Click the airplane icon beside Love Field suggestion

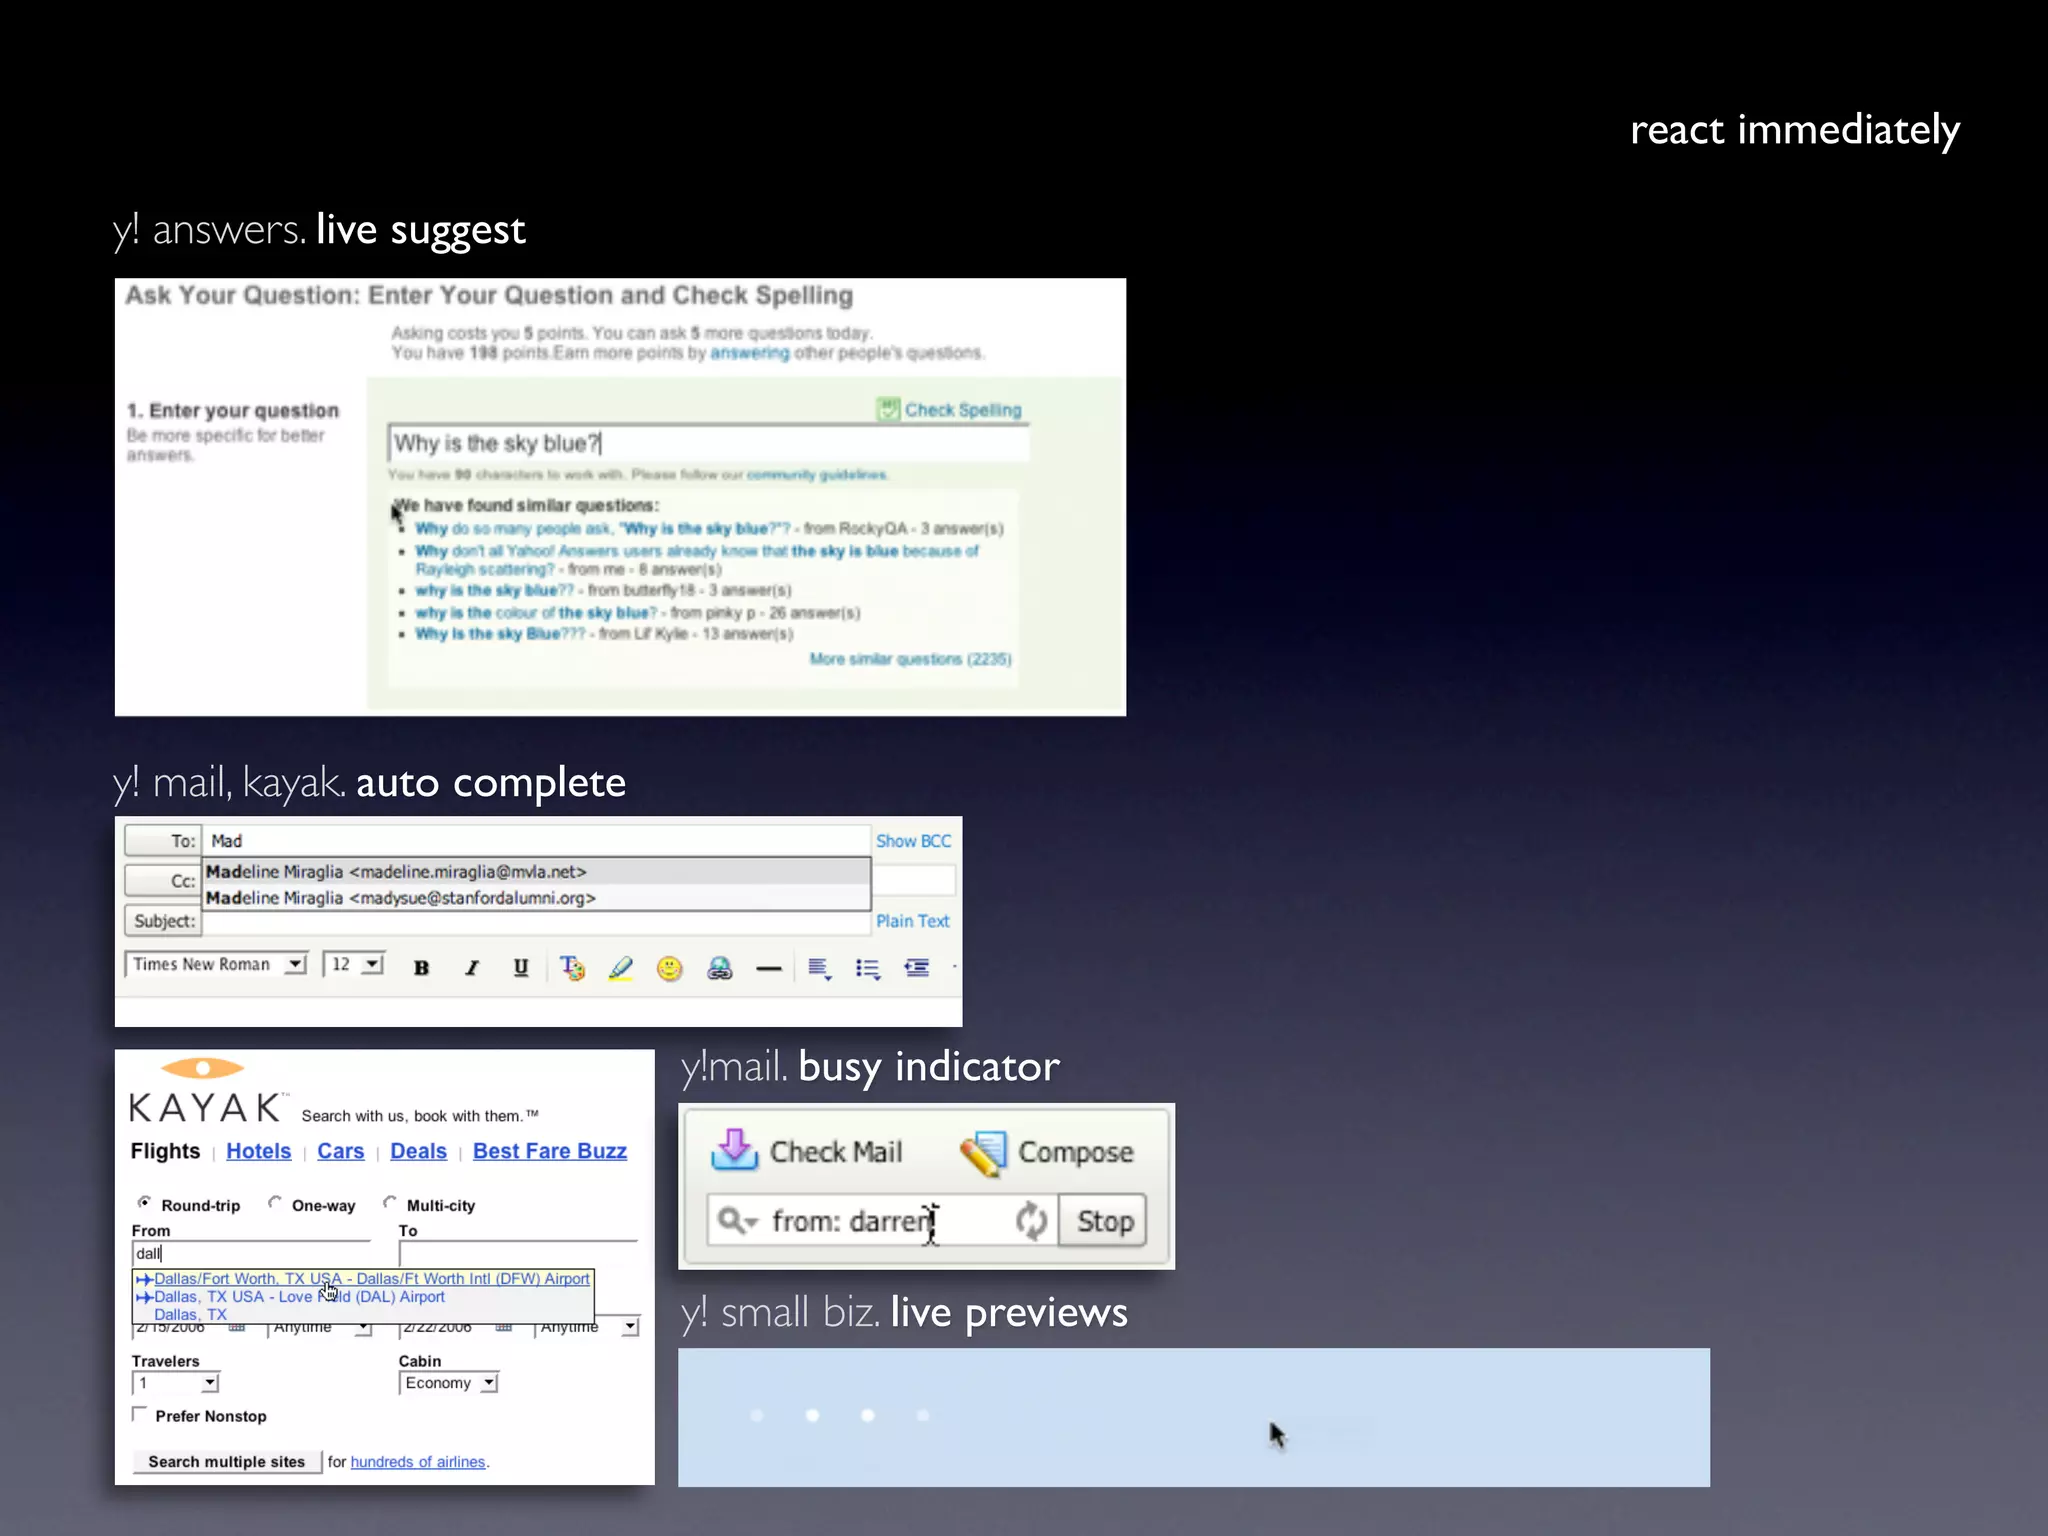pyautogui.click(x=144, y=1297)
